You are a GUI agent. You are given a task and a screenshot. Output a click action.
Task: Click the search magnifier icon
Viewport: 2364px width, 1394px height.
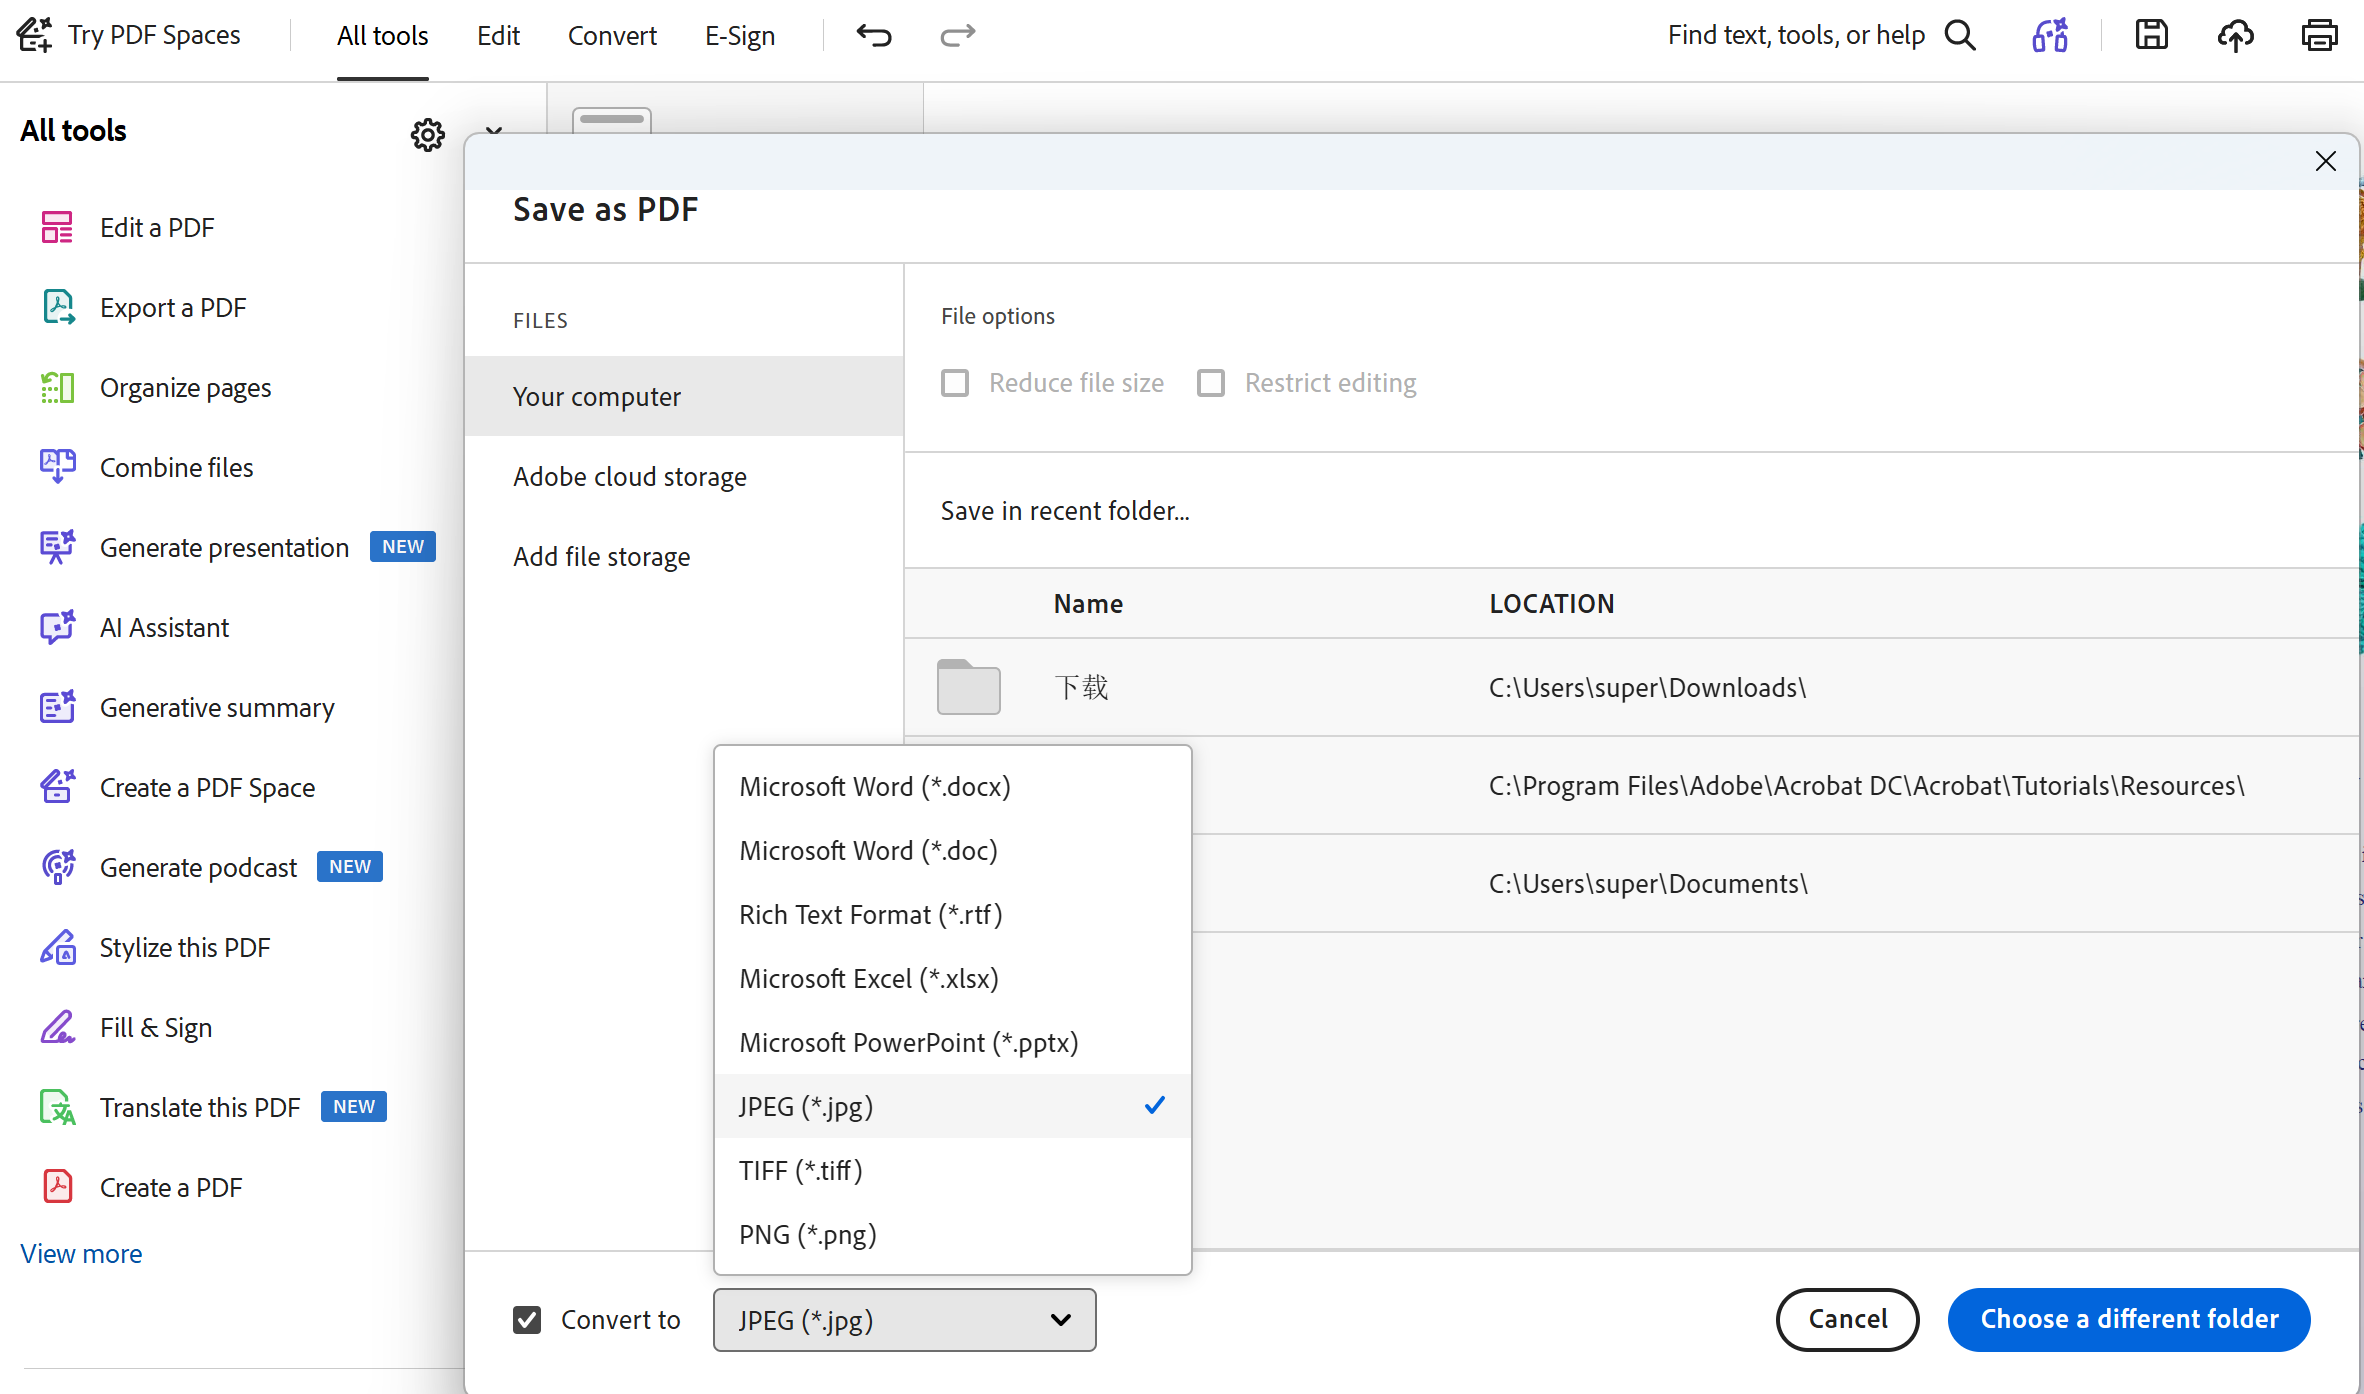pyautogui.click(x=1960, y=36)
